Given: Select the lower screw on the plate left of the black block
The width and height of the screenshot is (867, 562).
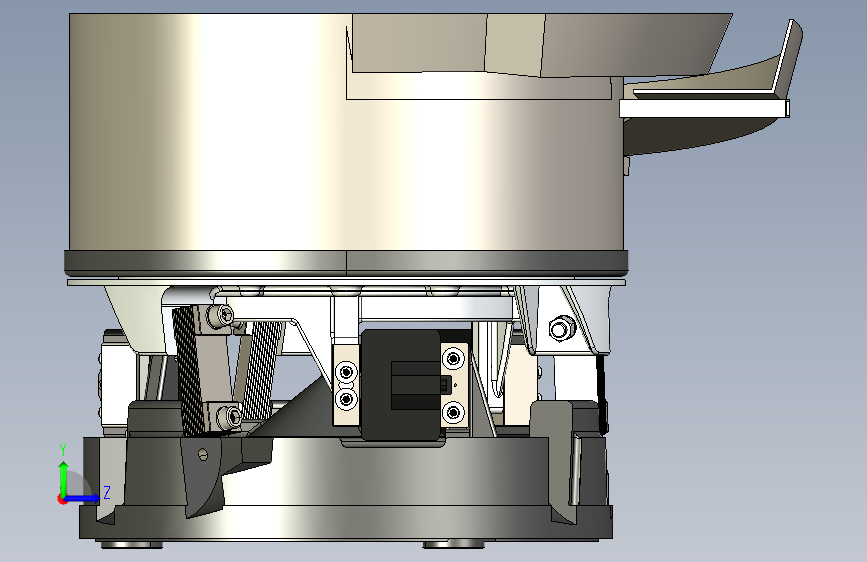Looking at the screenshot, I should (347, 398).
